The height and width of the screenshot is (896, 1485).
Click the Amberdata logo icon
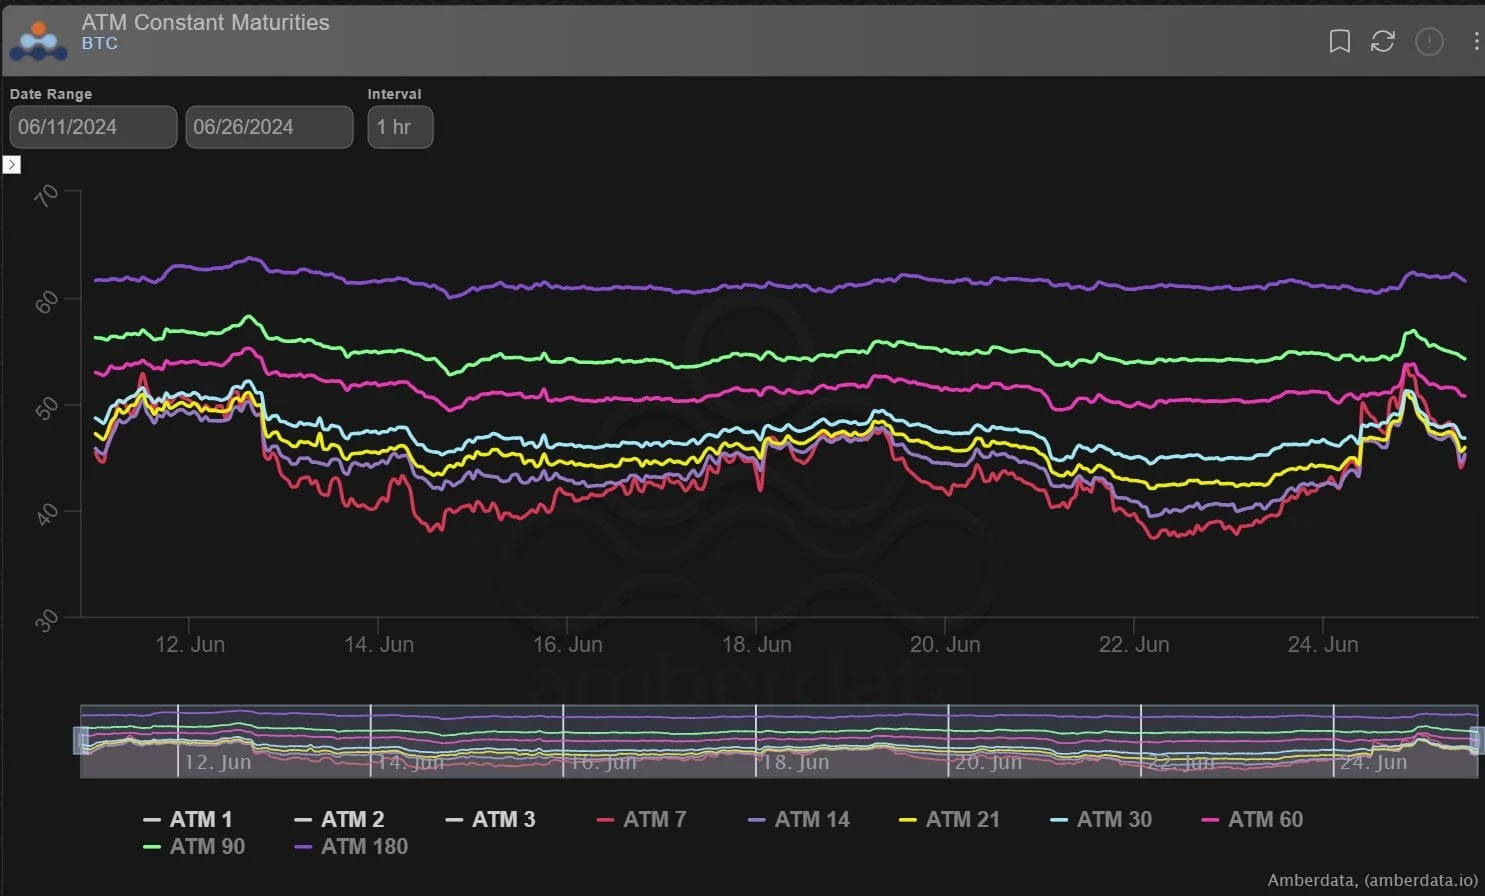[x=39, y=40]
